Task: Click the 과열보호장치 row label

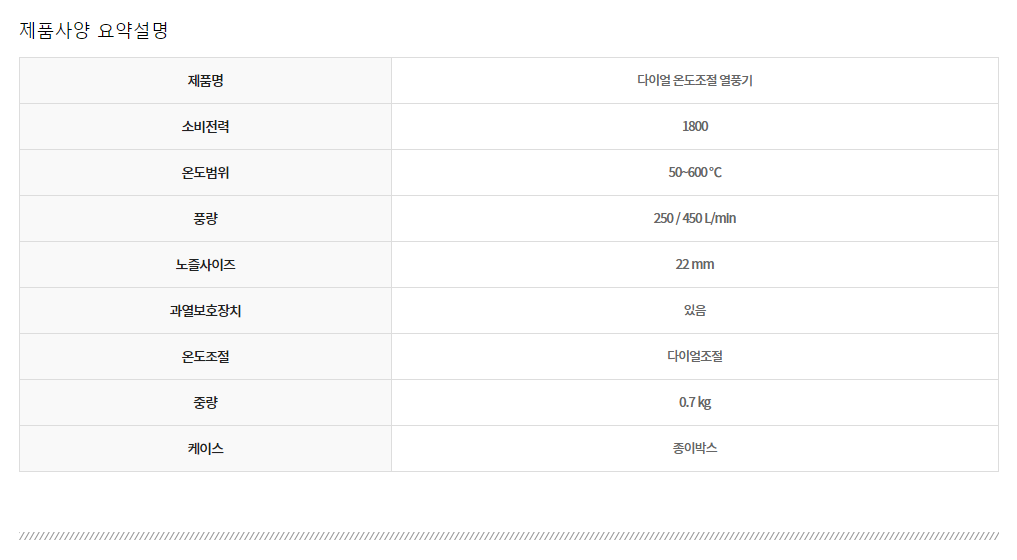Action: point(205,311)
